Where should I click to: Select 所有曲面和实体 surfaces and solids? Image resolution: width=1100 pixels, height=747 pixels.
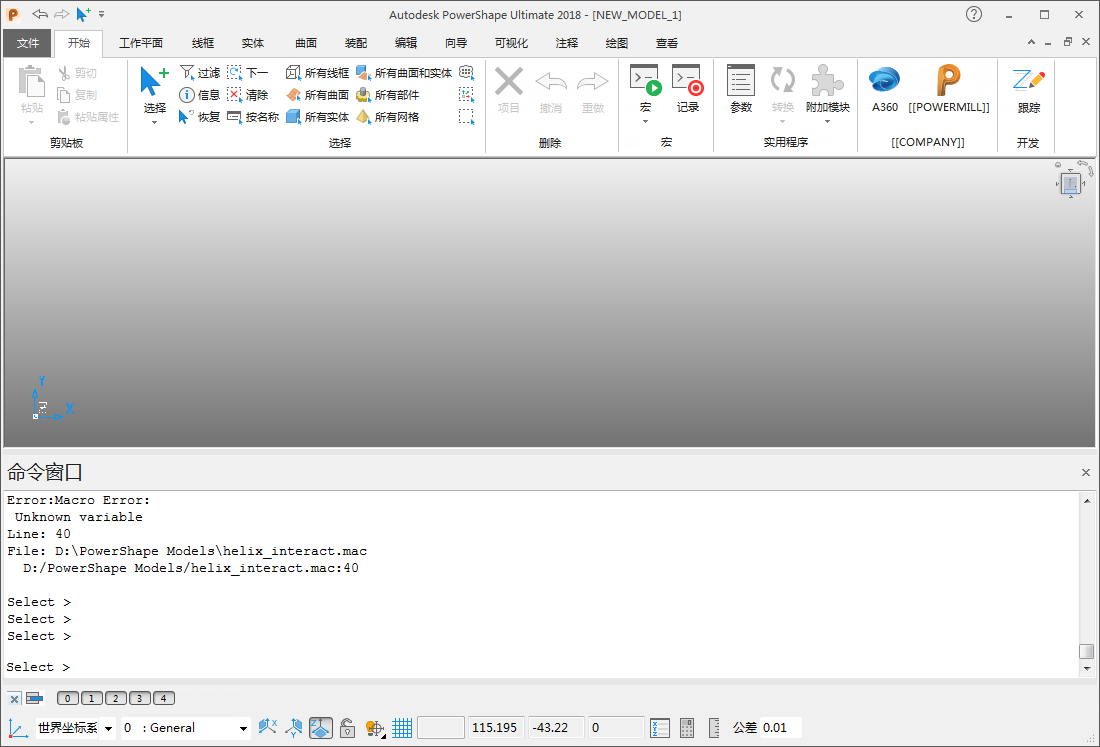[404, 72]
